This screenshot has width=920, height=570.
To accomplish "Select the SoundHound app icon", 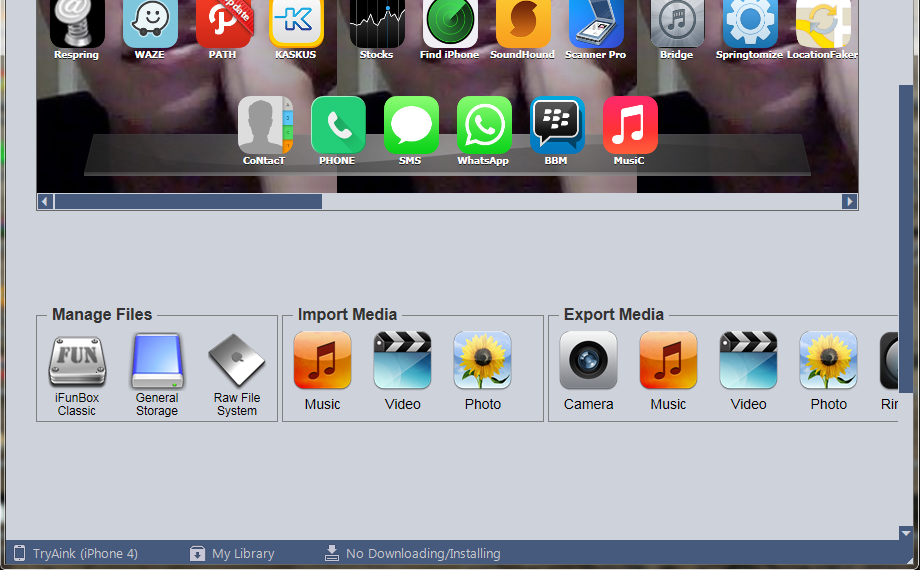I will click(523, 23).
